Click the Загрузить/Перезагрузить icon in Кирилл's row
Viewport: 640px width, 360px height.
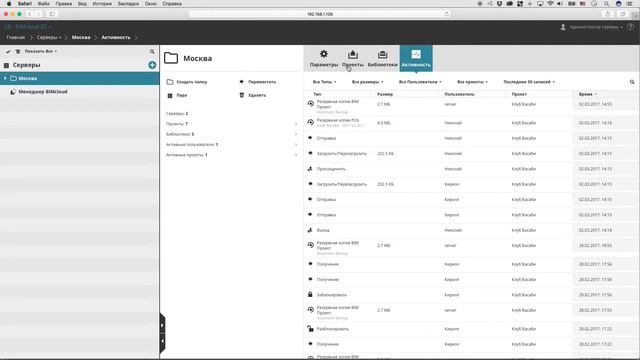pyautogui.click(x=310, y=184)
